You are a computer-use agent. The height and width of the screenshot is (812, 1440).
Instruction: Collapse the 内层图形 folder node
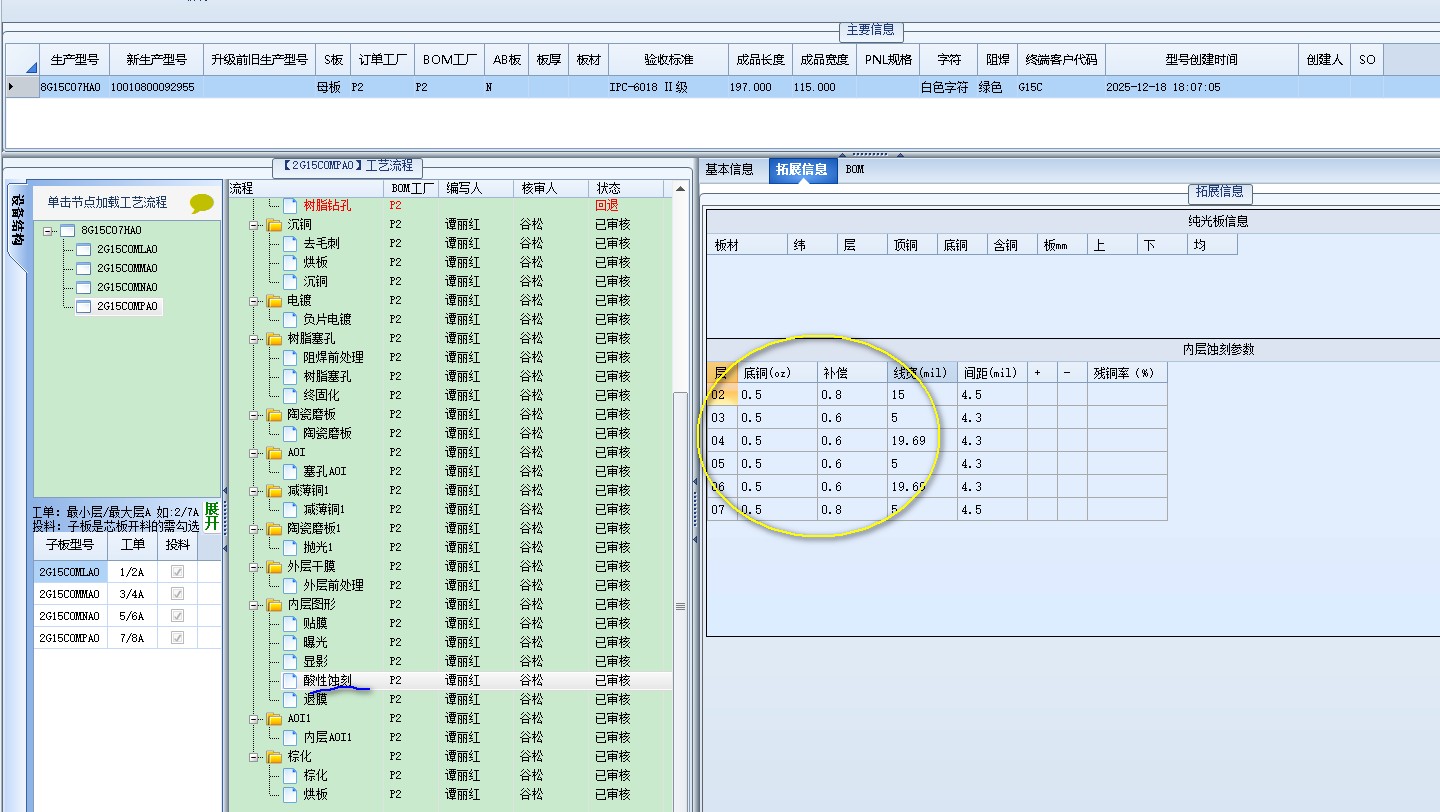[255, 604]
